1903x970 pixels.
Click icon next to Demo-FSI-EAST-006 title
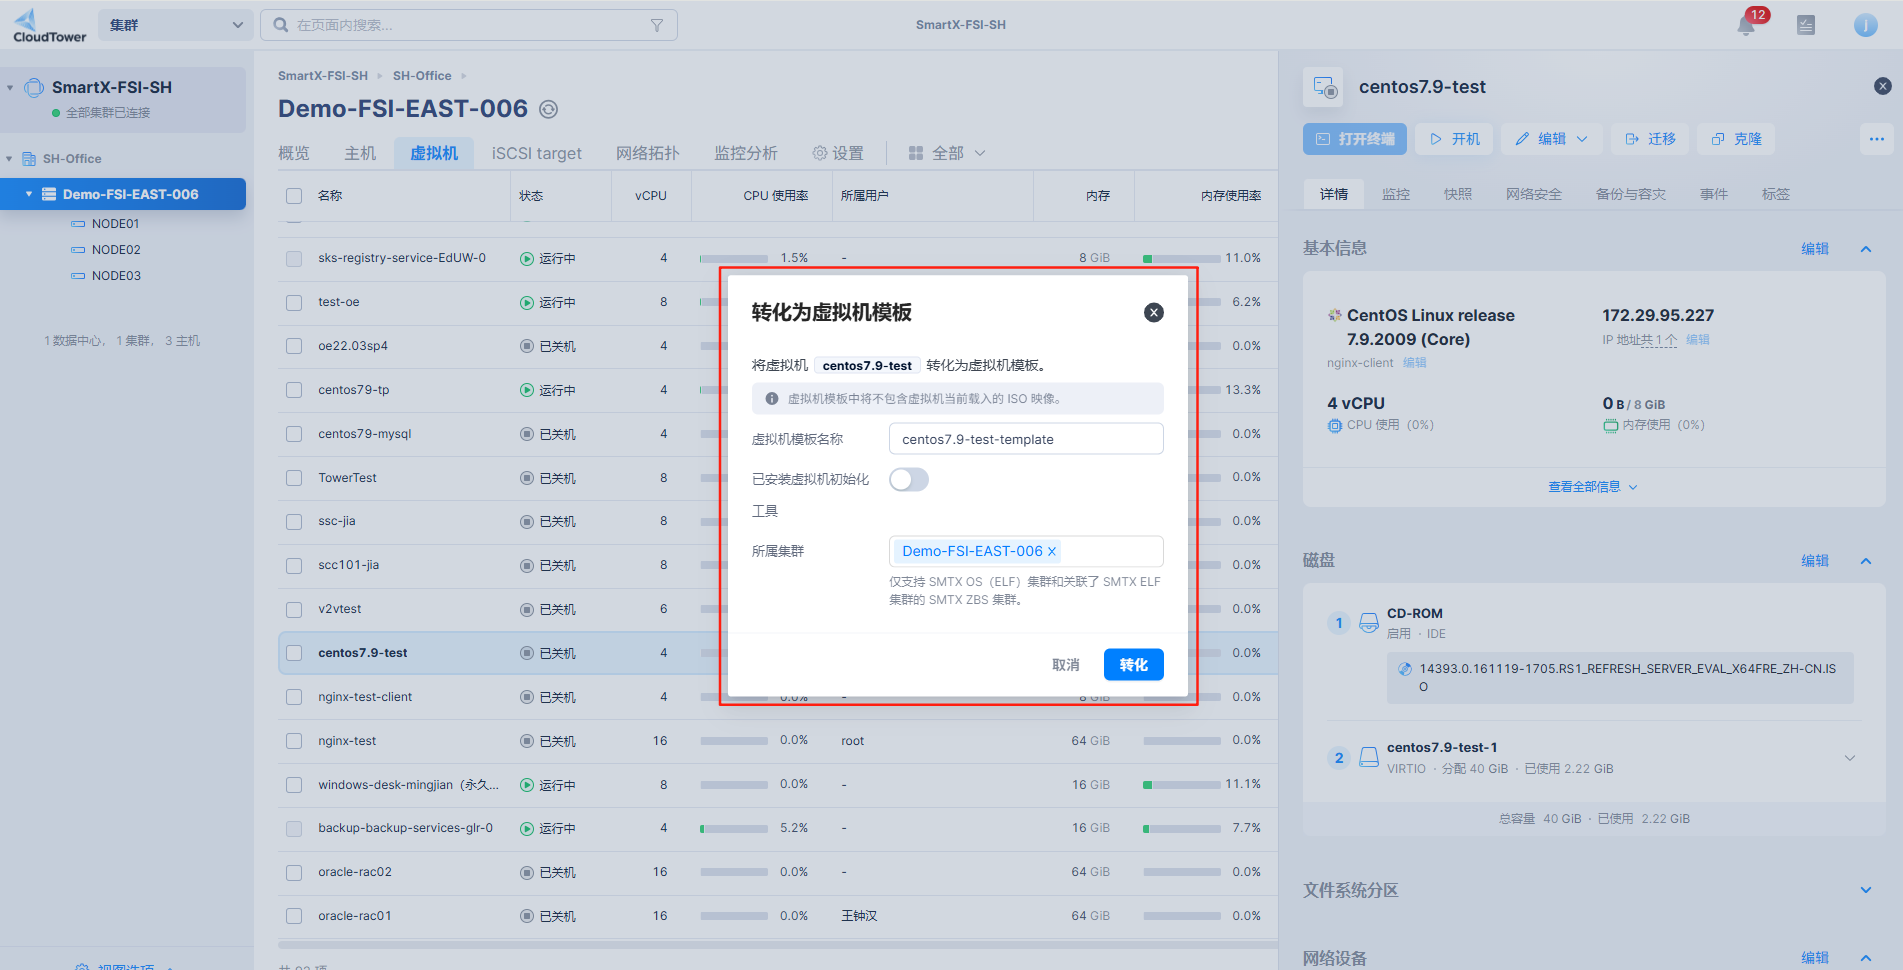[549, 109]
